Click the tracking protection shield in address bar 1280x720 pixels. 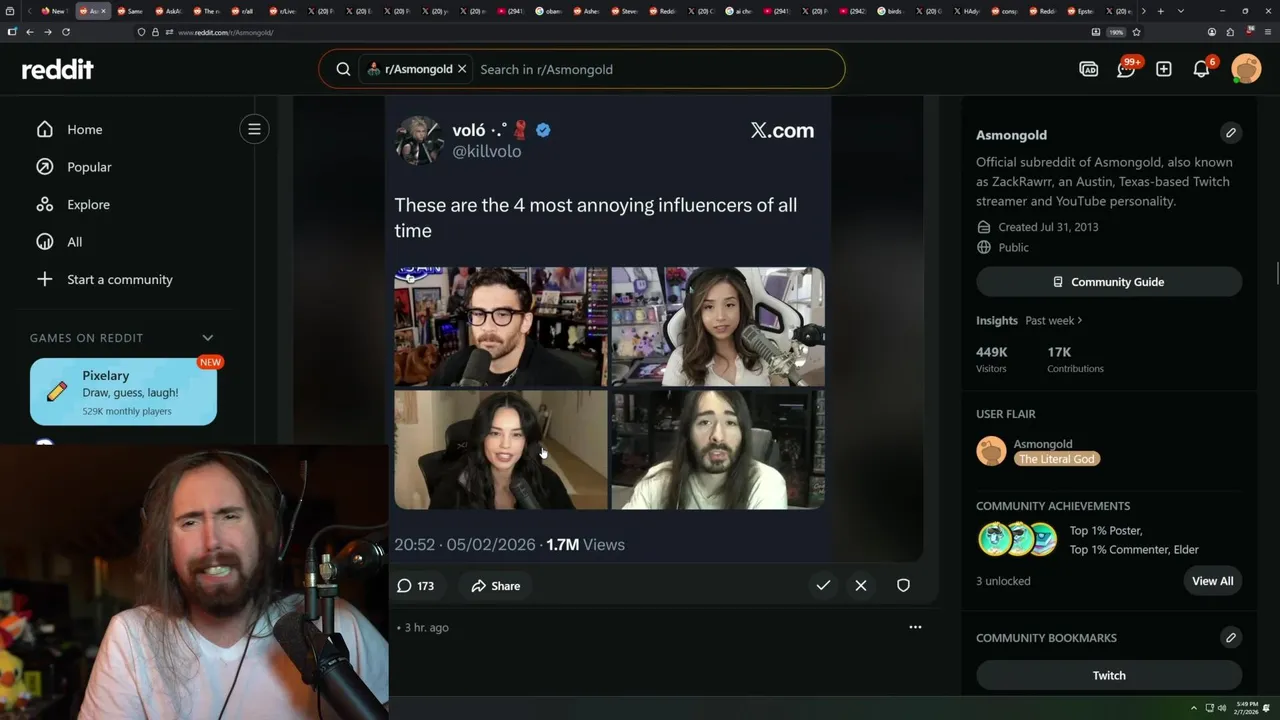[142, 32]
